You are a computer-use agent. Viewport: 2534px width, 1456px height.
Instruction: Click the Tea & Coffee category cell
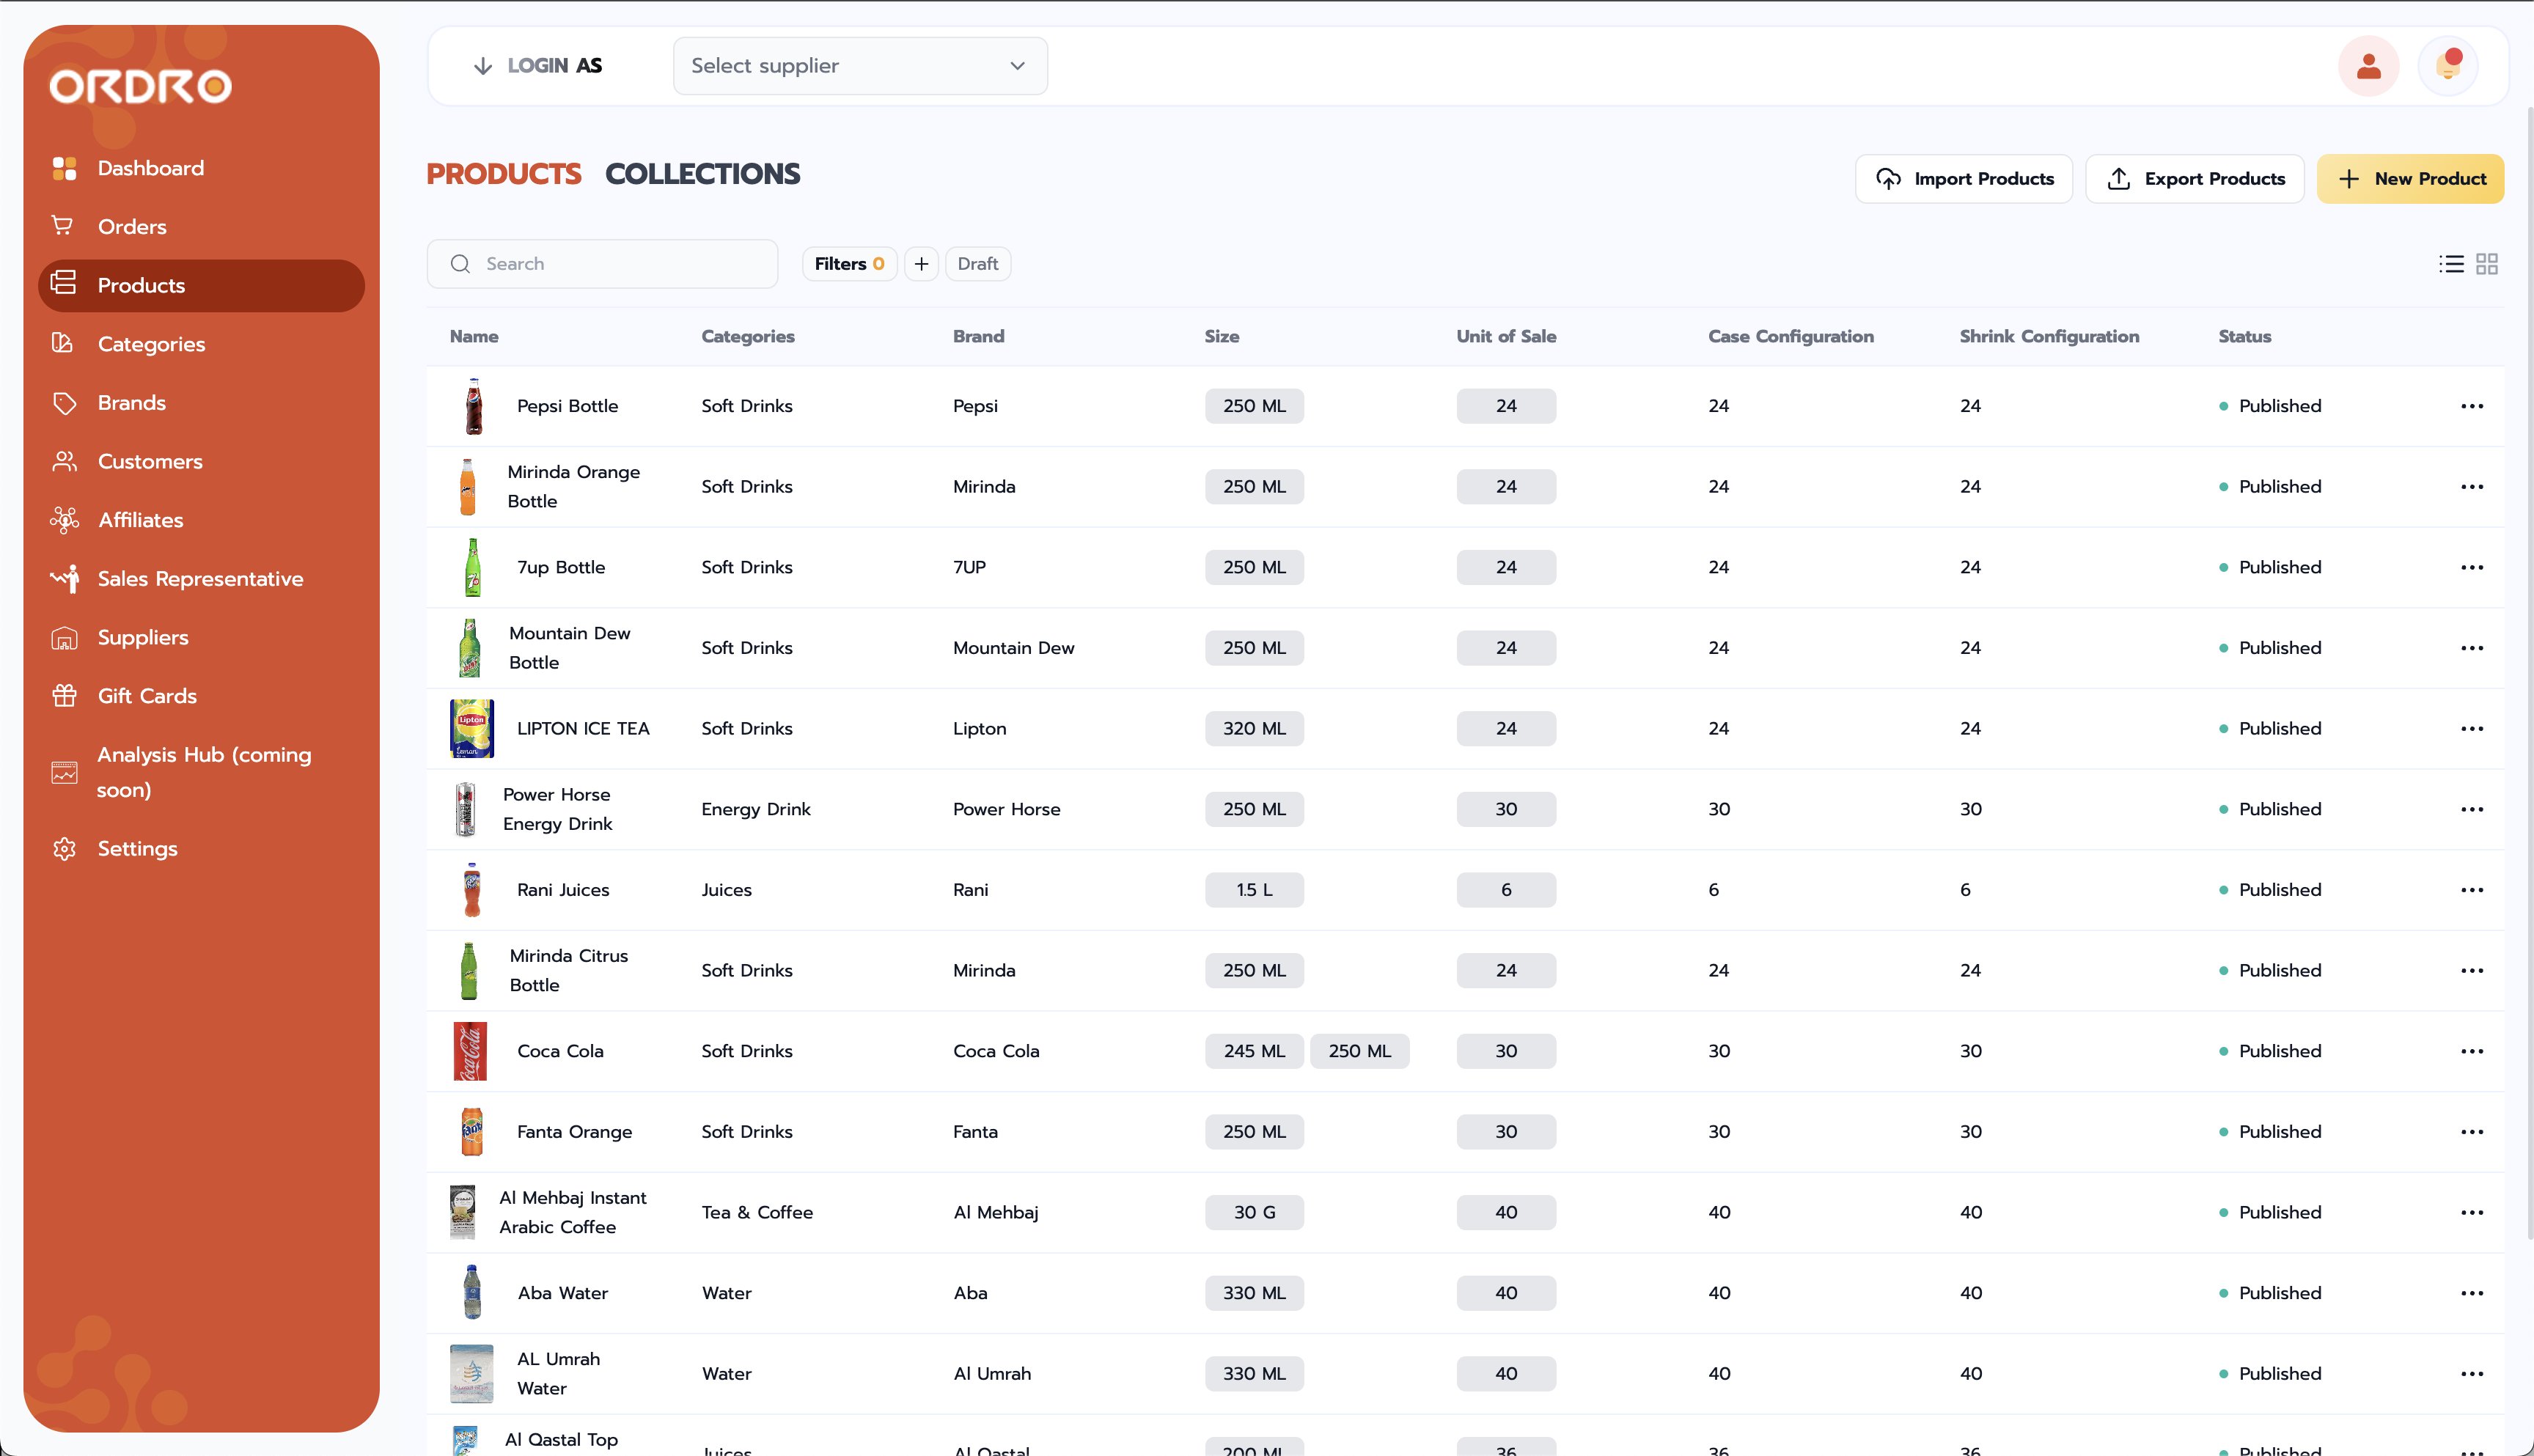click(757, 1213)
